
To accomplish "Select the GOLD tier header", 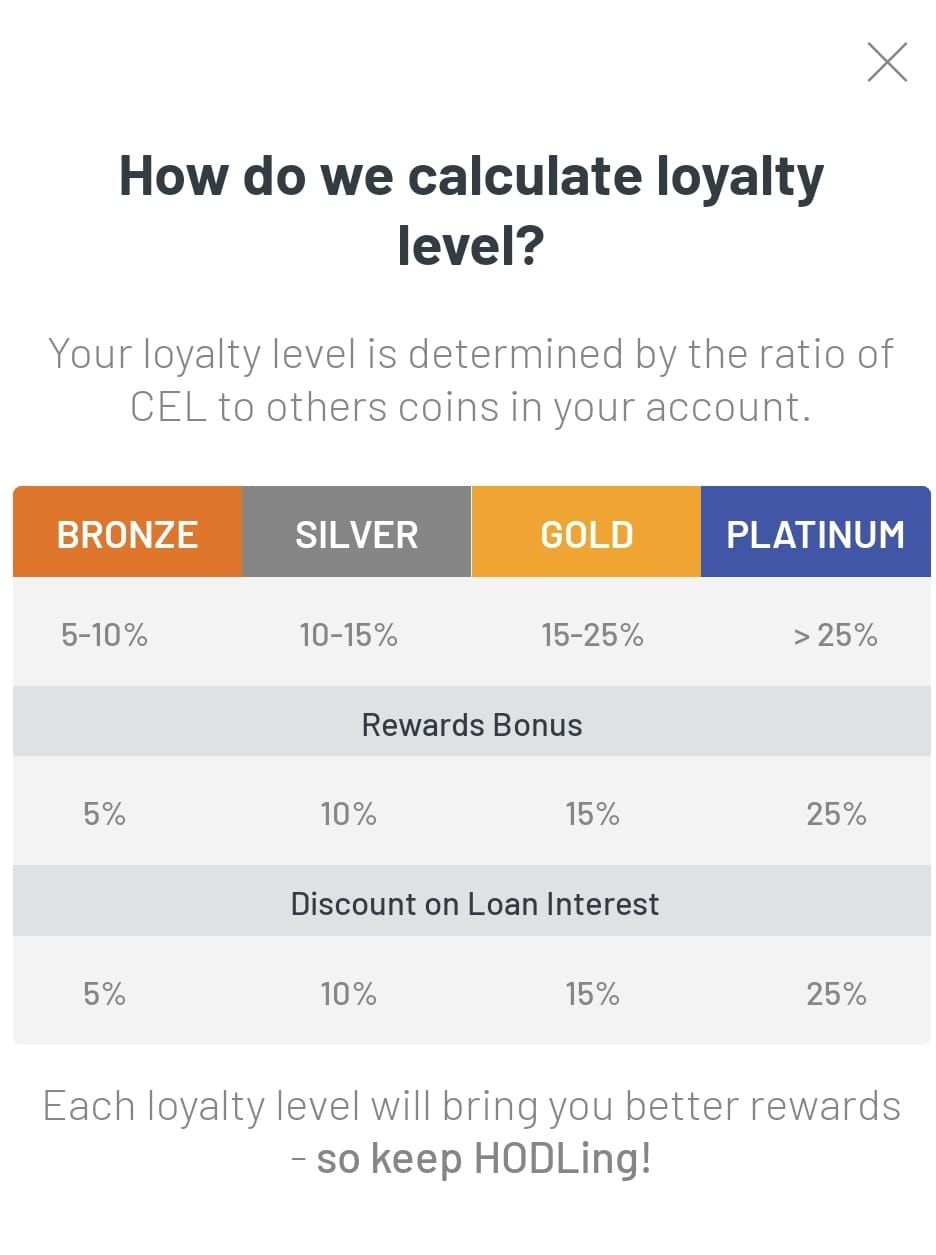I will [x=586, y=532].
